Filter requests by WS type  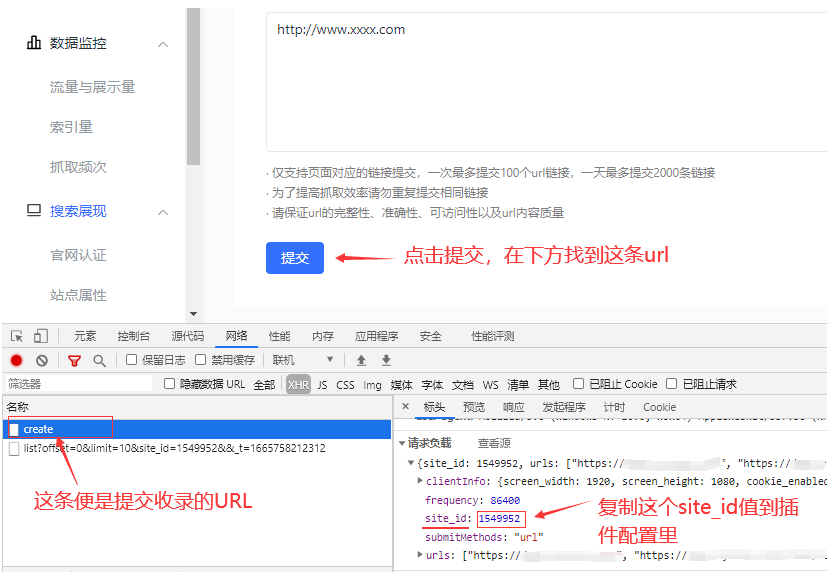(490, 384)
